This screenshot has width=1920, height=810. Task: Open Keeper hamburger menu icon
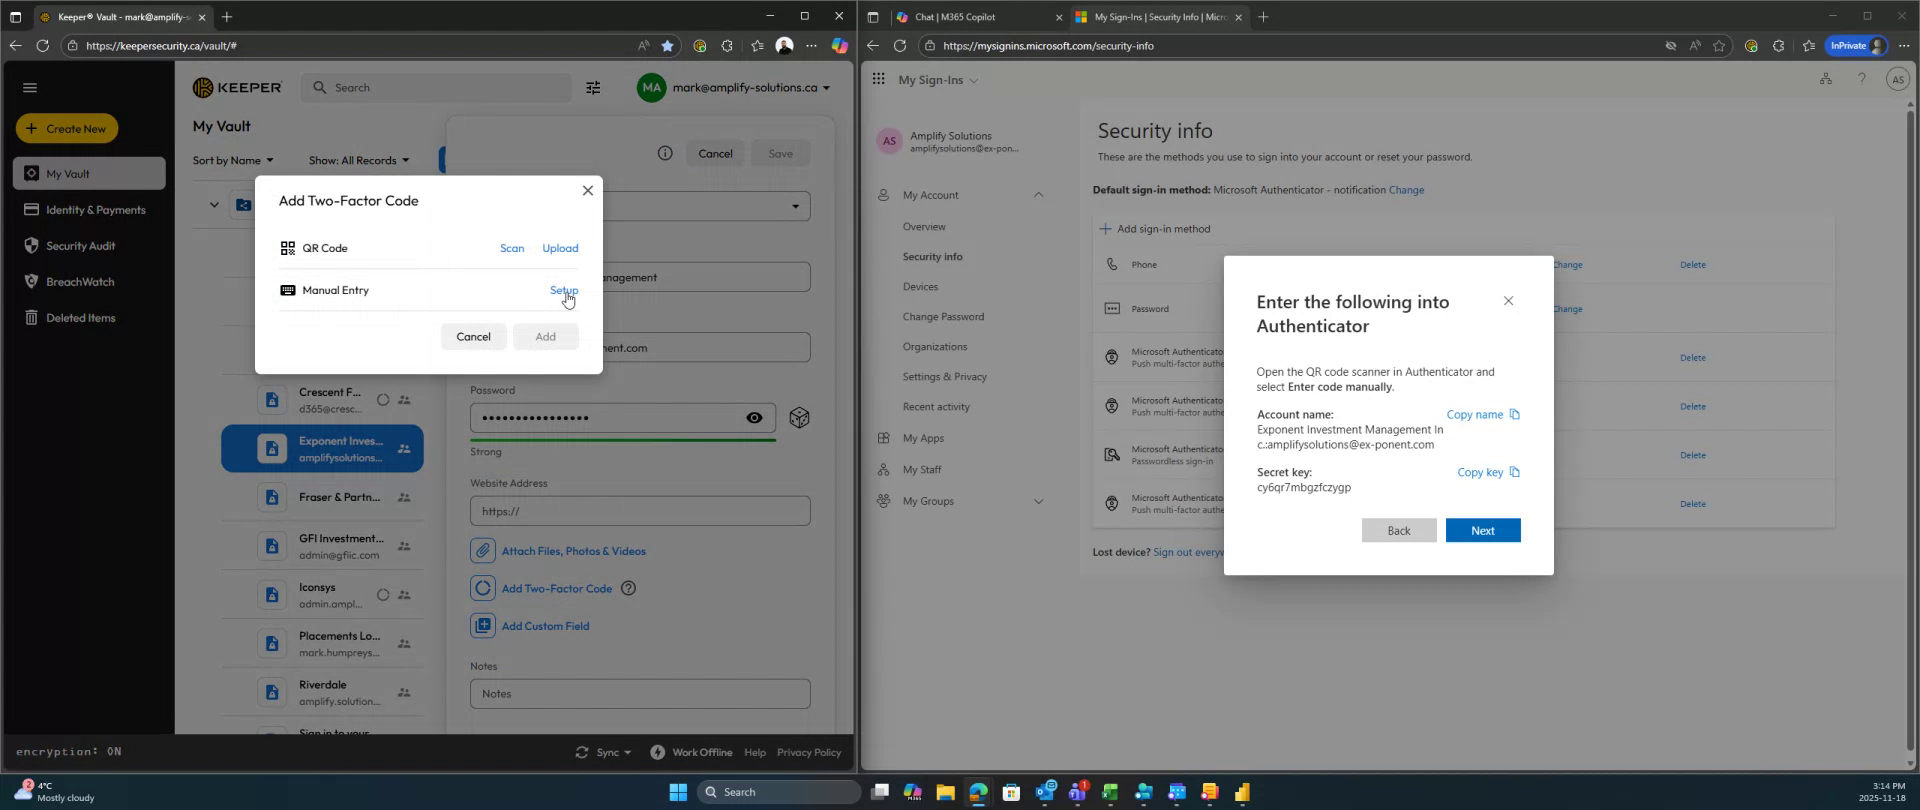point(30,88)
